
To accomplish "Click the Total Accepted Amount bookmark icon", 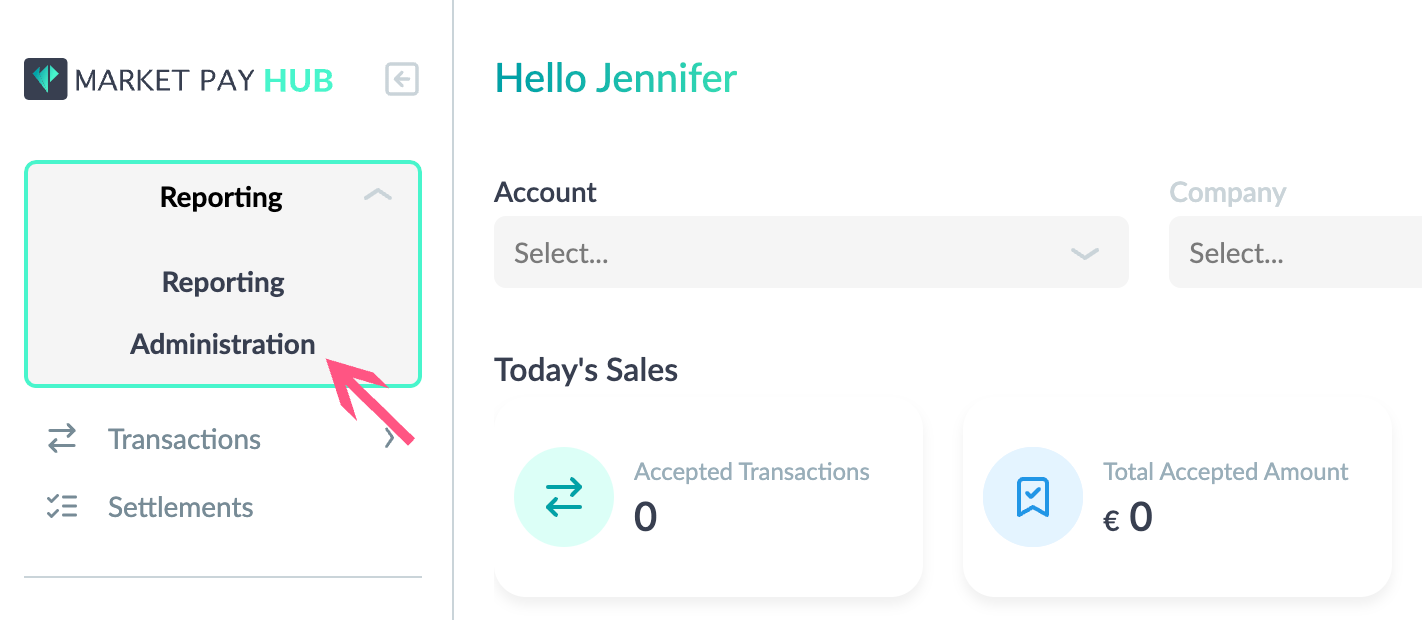I will click(x=1032, y=497).
